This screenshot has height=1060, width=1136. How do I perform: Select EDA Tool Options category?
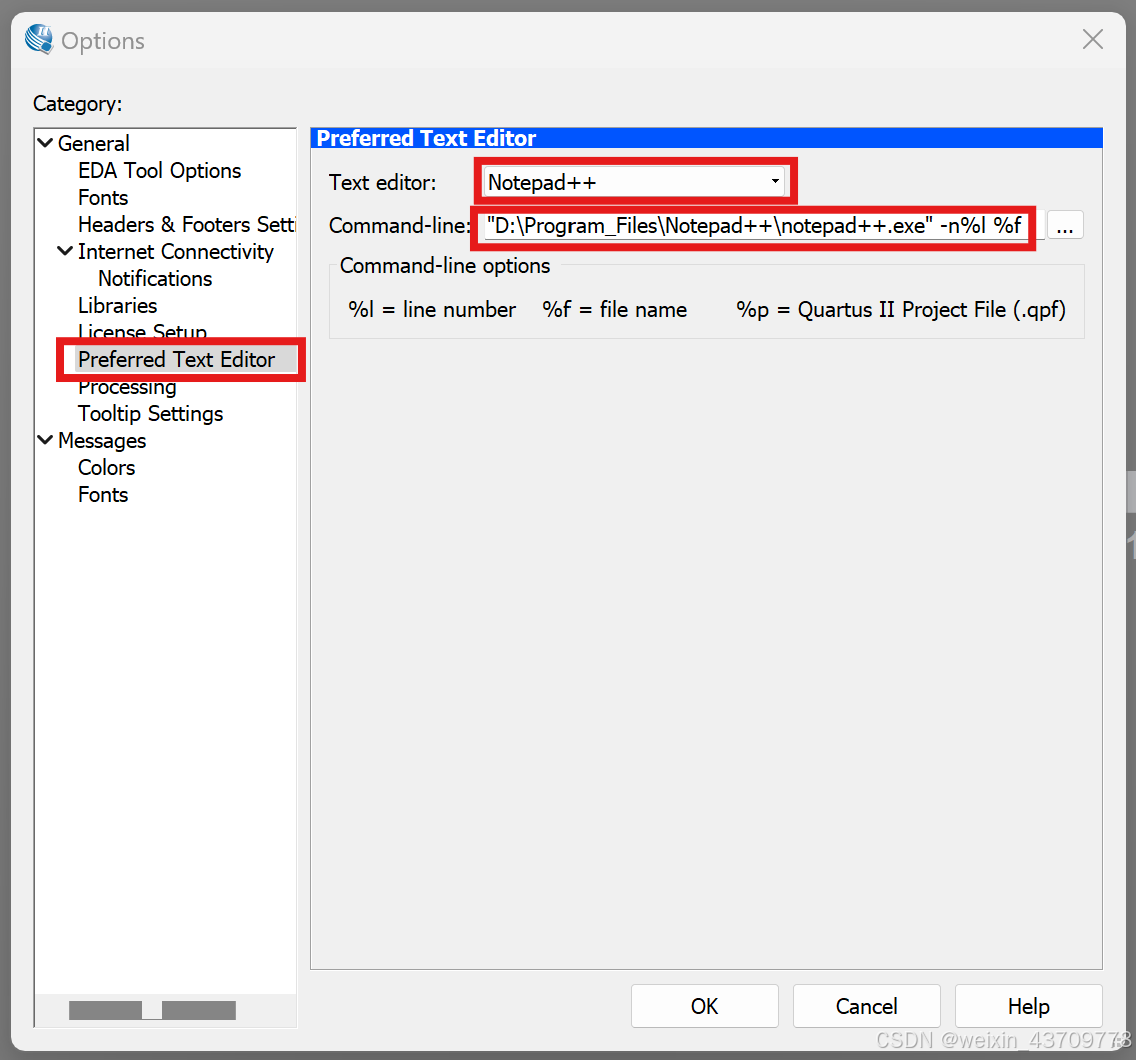pos(159,170)
